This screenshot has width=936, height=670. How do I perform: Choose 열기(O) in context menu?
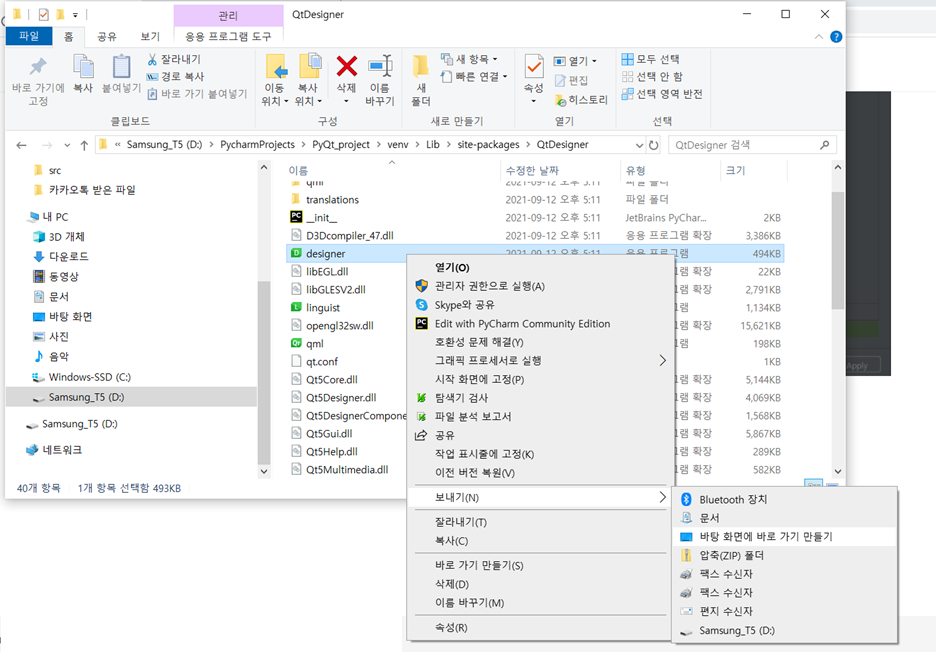pyautogui.click(x=540, y=268)
